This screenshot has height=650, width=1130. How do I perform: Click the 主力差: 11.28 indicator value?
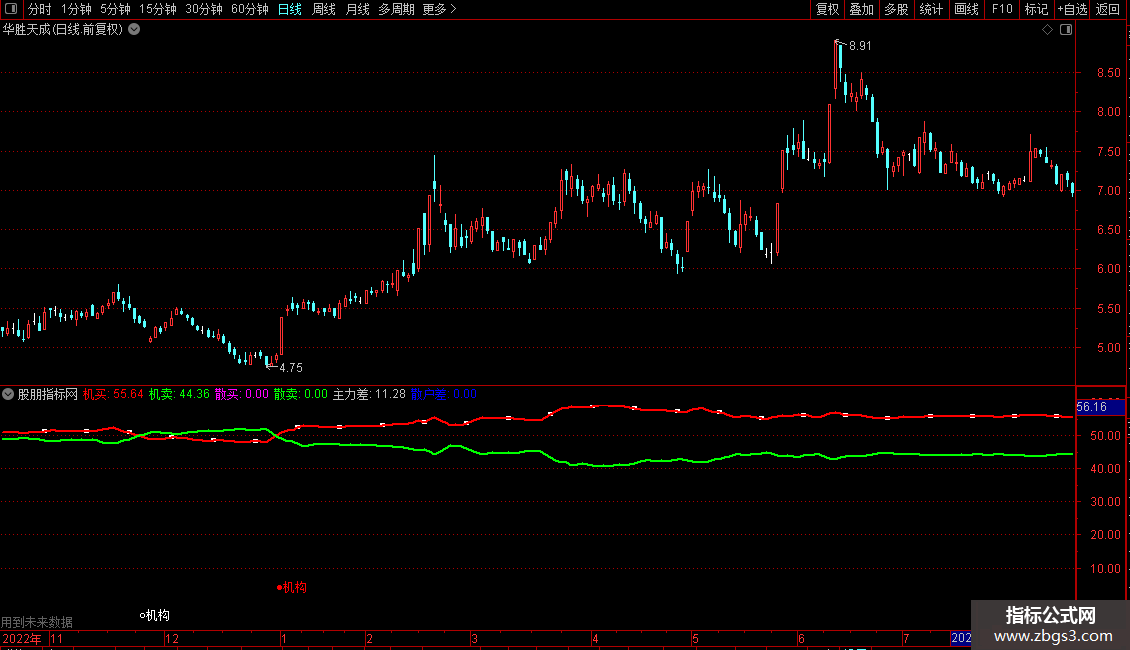coord(369,394)
